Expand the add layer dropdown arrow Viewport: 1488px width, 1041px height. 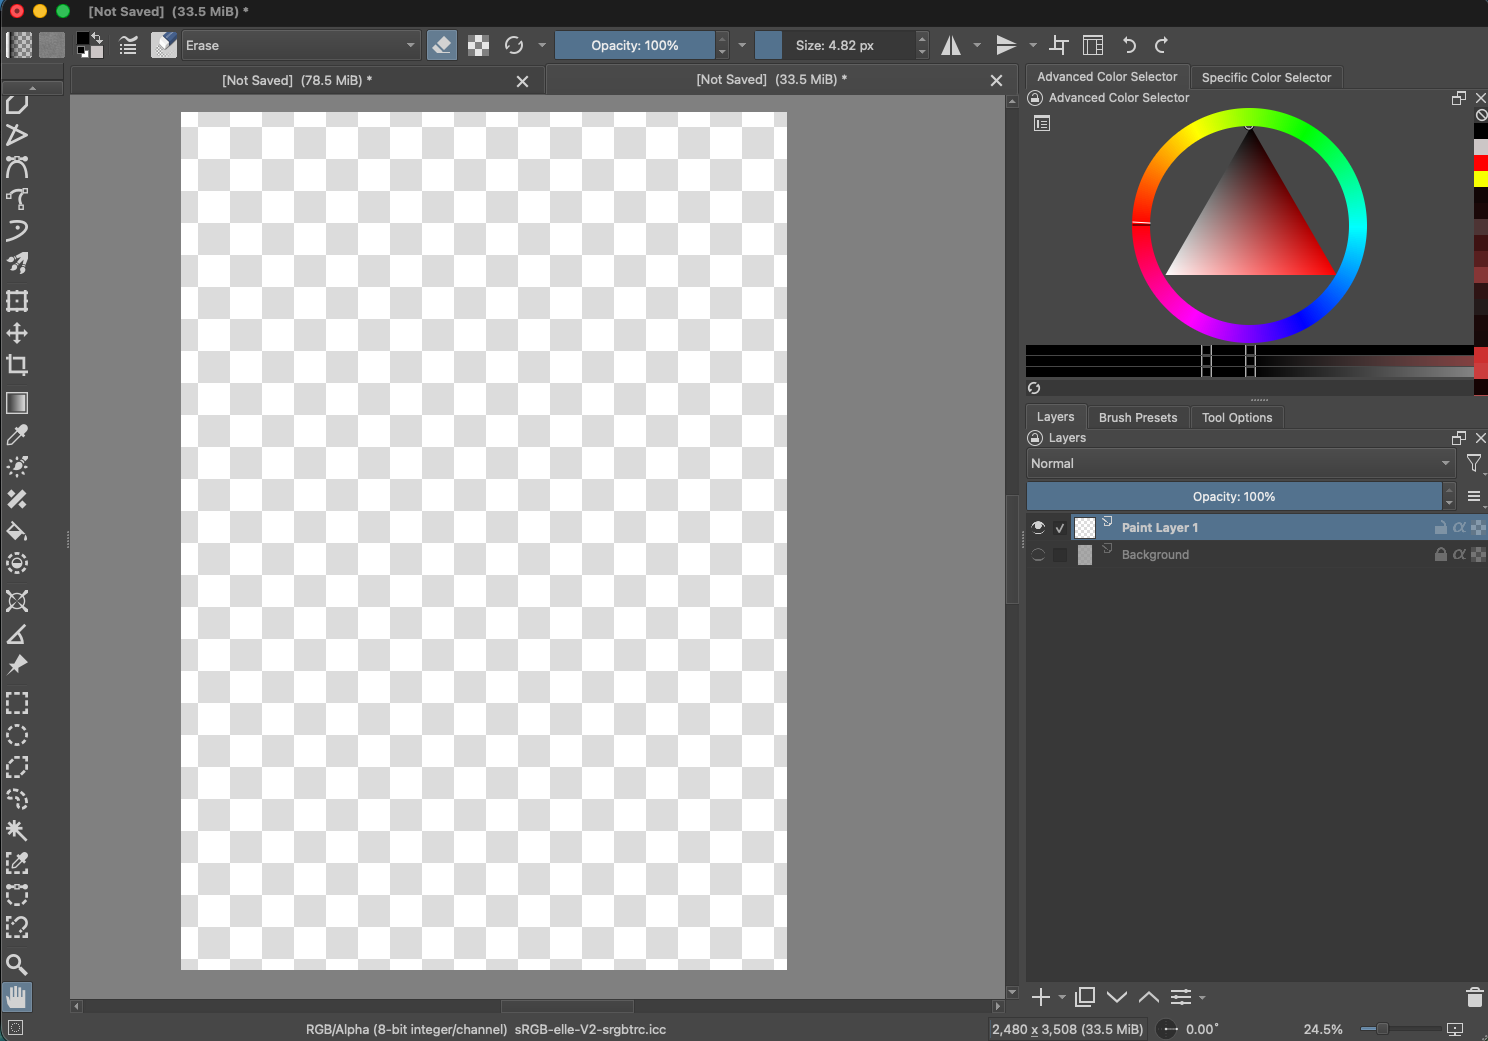point(1062,997)
